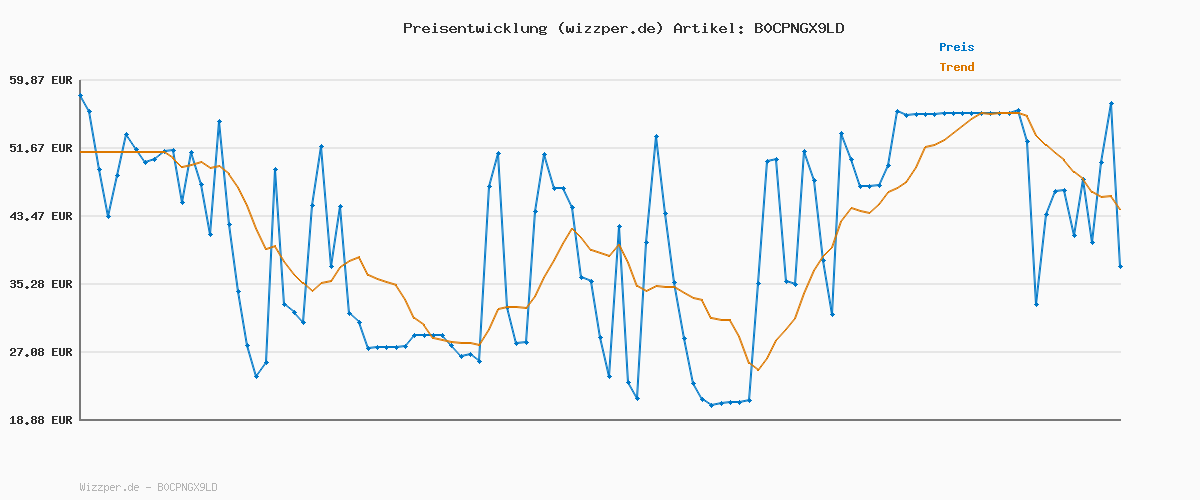Image resolution: width=1200 pixels, height=500 pixels.
Task: Click the lowest blue price point on chart
Action: [711, 405]
